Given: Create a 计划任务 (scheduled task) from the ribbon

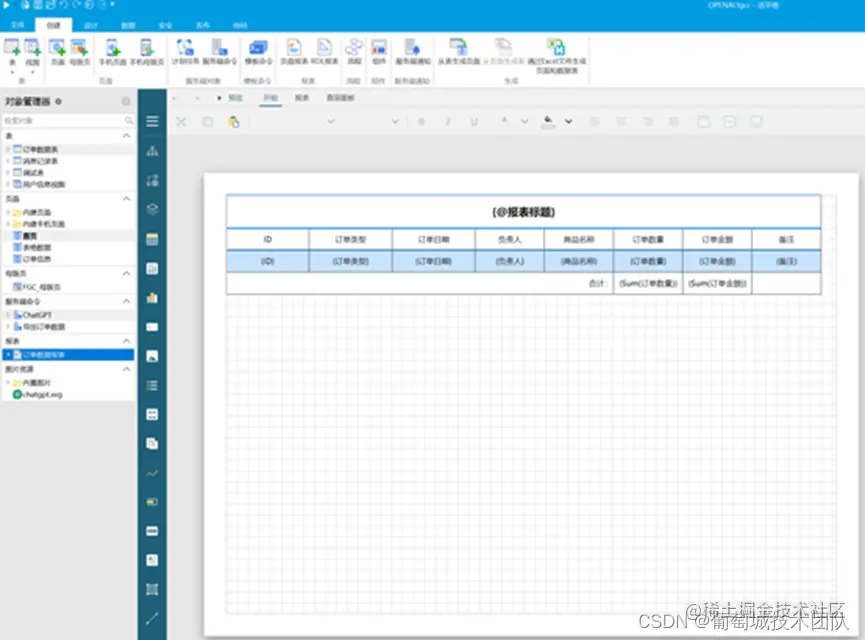Looking at the screenshot, I should 185,52.
